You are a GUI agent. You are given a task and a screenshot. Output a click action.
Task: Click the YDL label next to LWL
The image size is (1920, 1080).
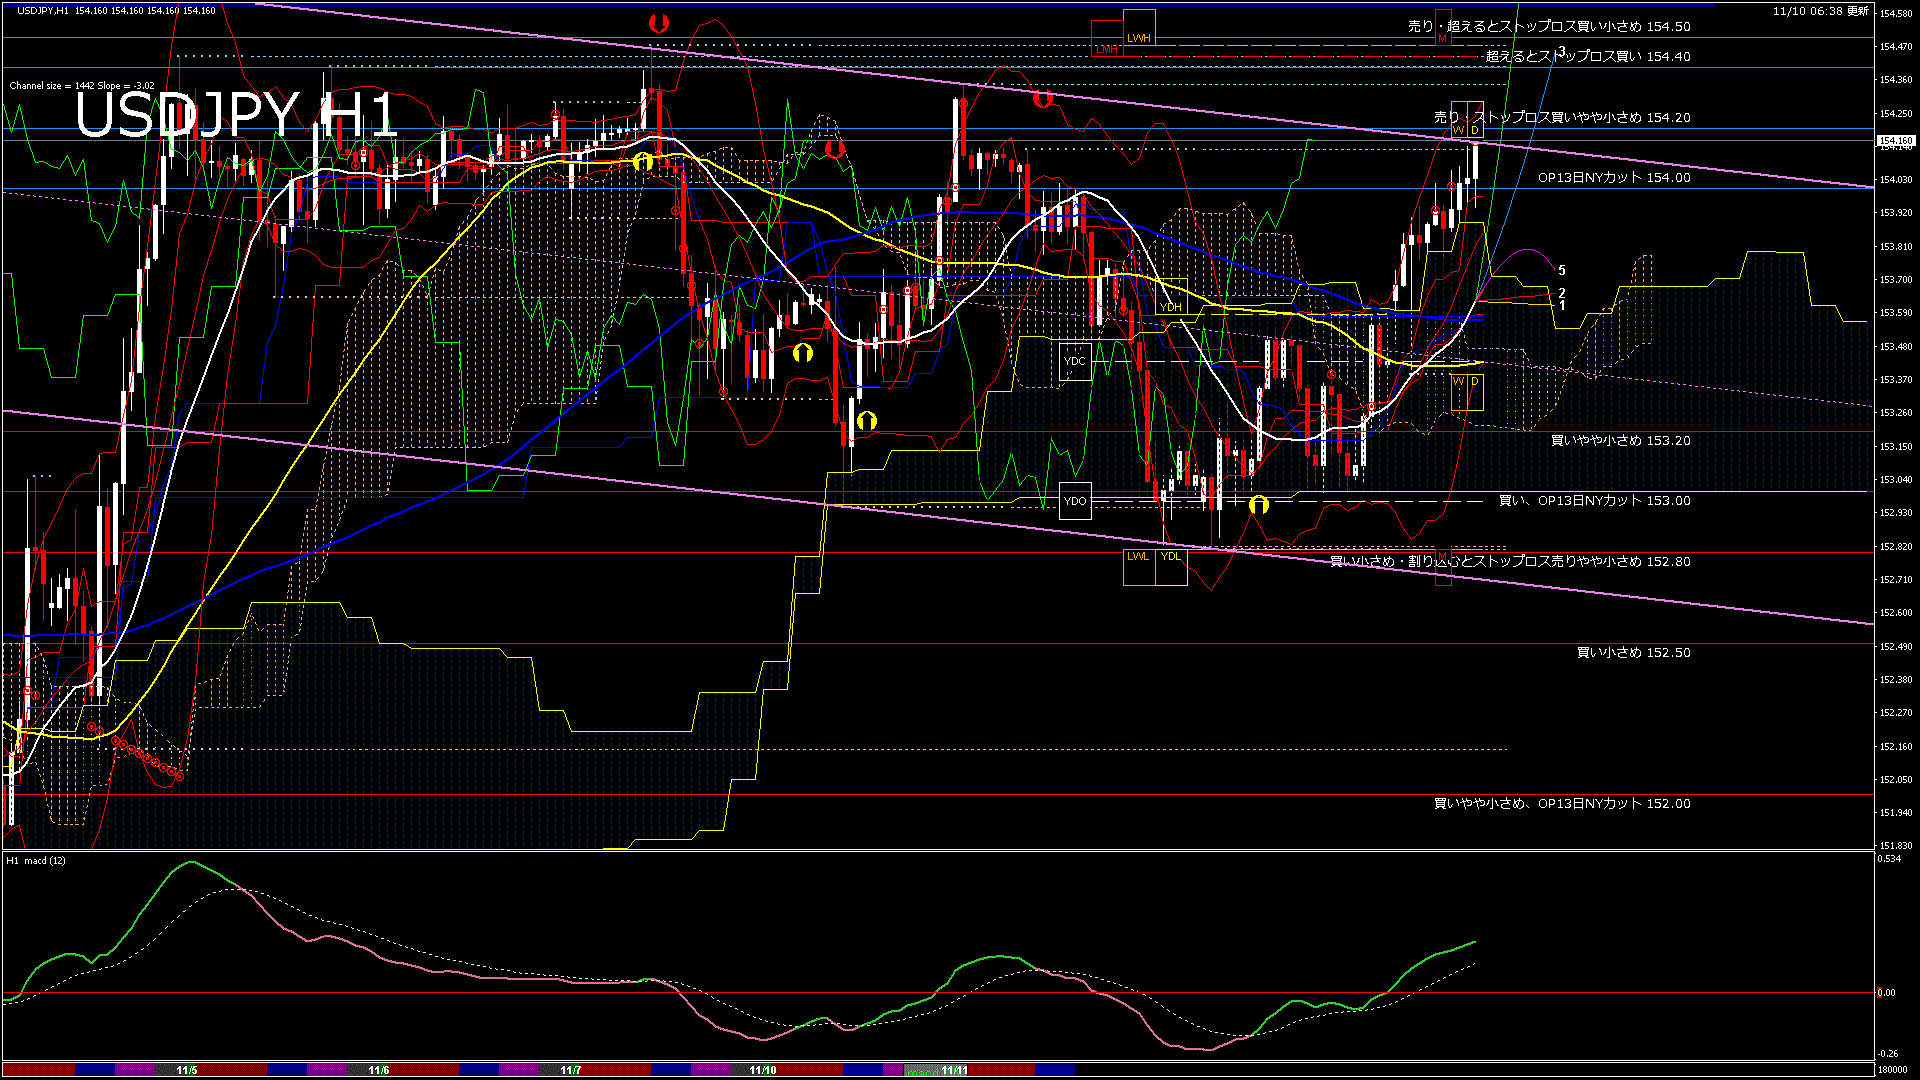click(1171, 556)
